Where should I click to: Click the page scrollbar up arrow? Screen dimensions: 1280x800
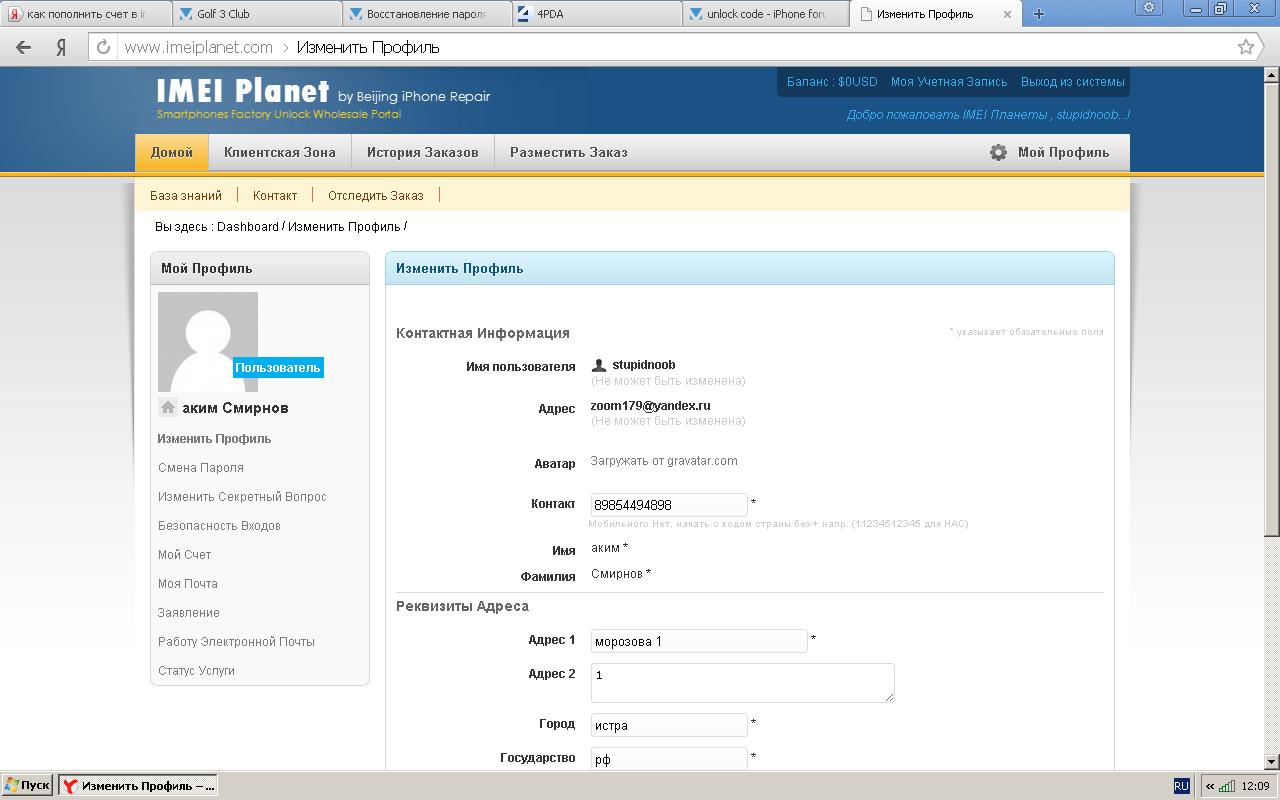click(x=1272, y=74)
